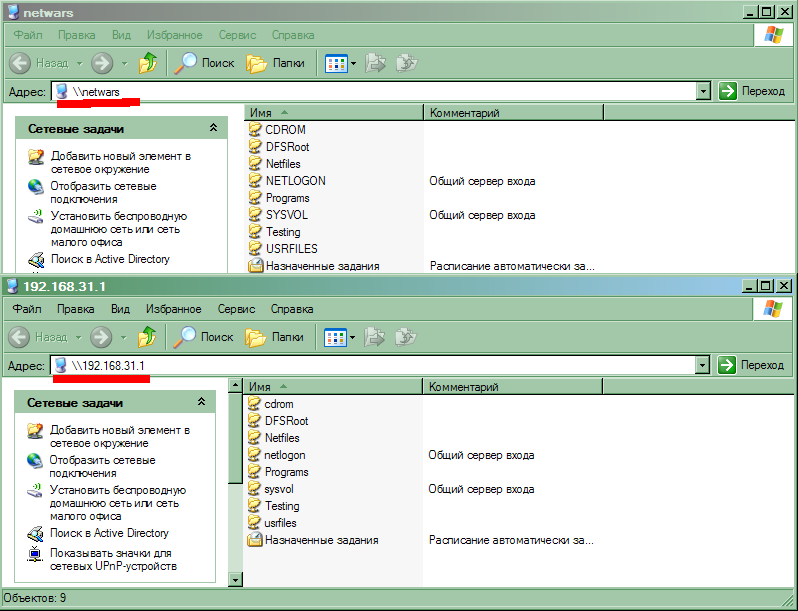798x611 pixels.
Task: Select lowercase netlogon share icon
Action: pyautogui.click(x=254, y=455)
